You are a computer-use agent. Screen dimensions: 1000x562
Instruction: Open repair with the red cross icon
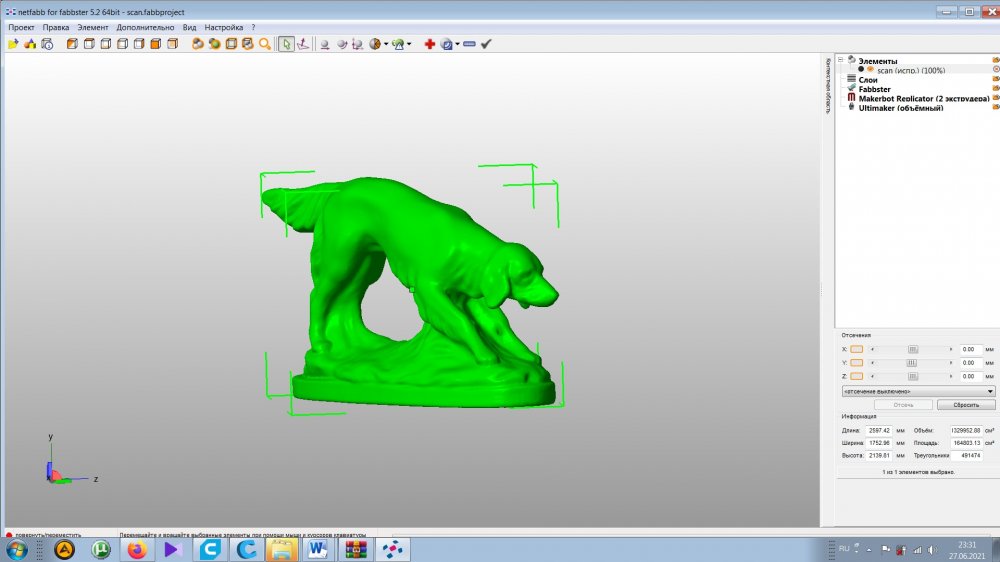click(429, 44)
